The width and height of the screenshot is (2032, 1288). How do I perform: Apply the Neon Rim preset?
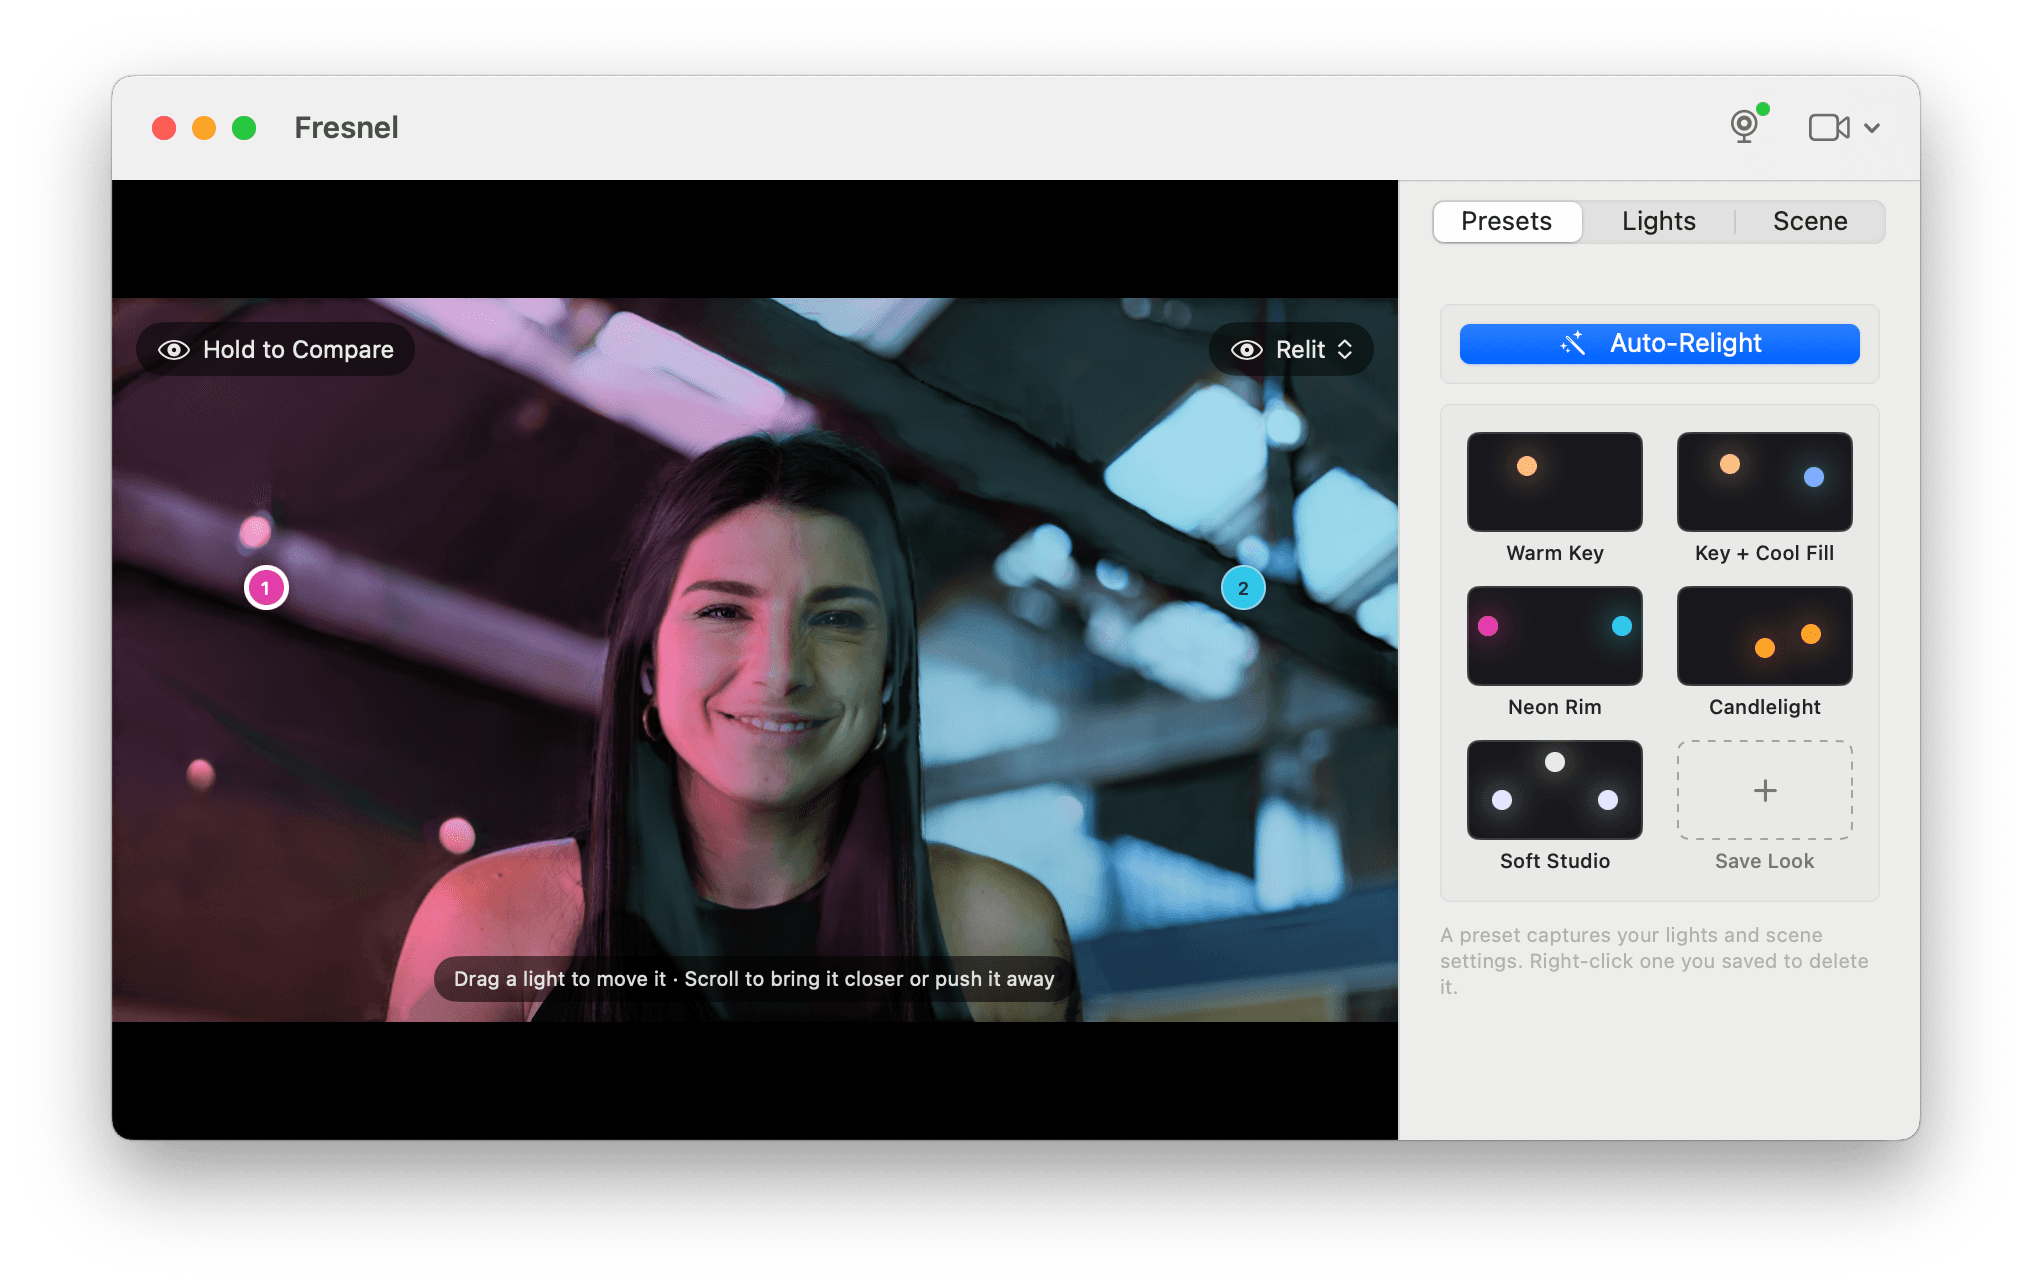coord(1555,636)
